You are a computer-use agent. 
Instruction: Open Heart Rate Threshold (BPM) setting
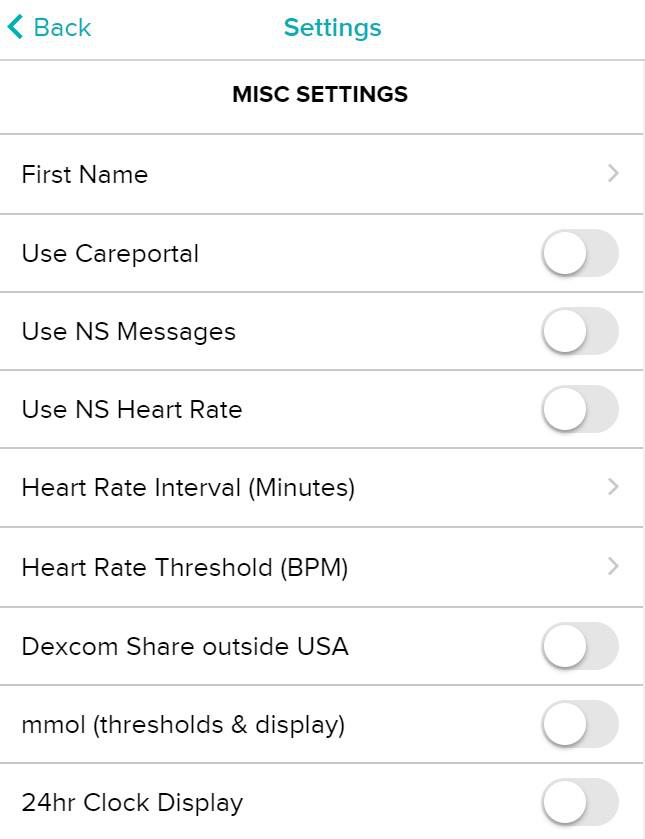click(322, 567)
